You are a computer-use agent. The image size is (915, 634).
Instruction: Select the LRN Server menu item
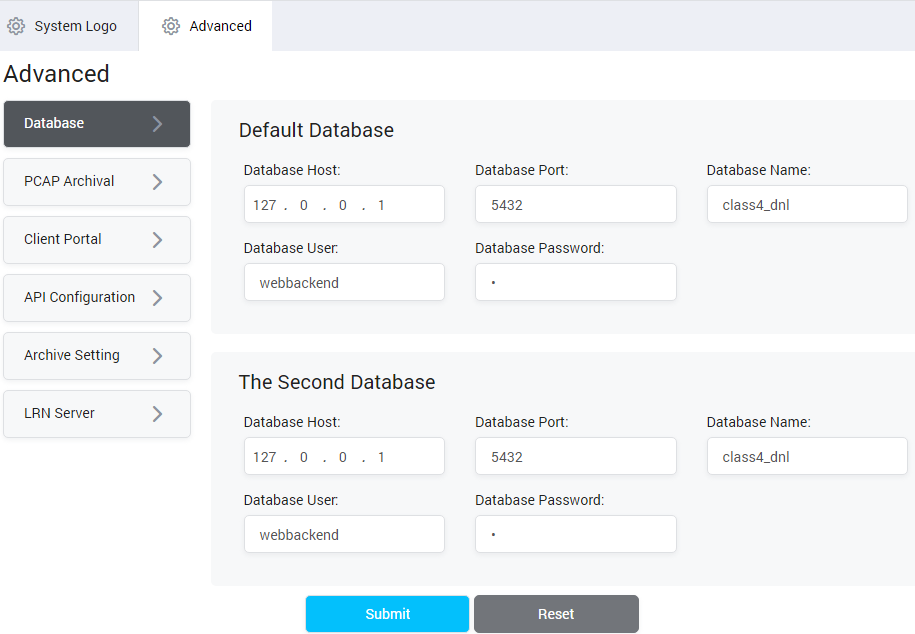(60, 414)
